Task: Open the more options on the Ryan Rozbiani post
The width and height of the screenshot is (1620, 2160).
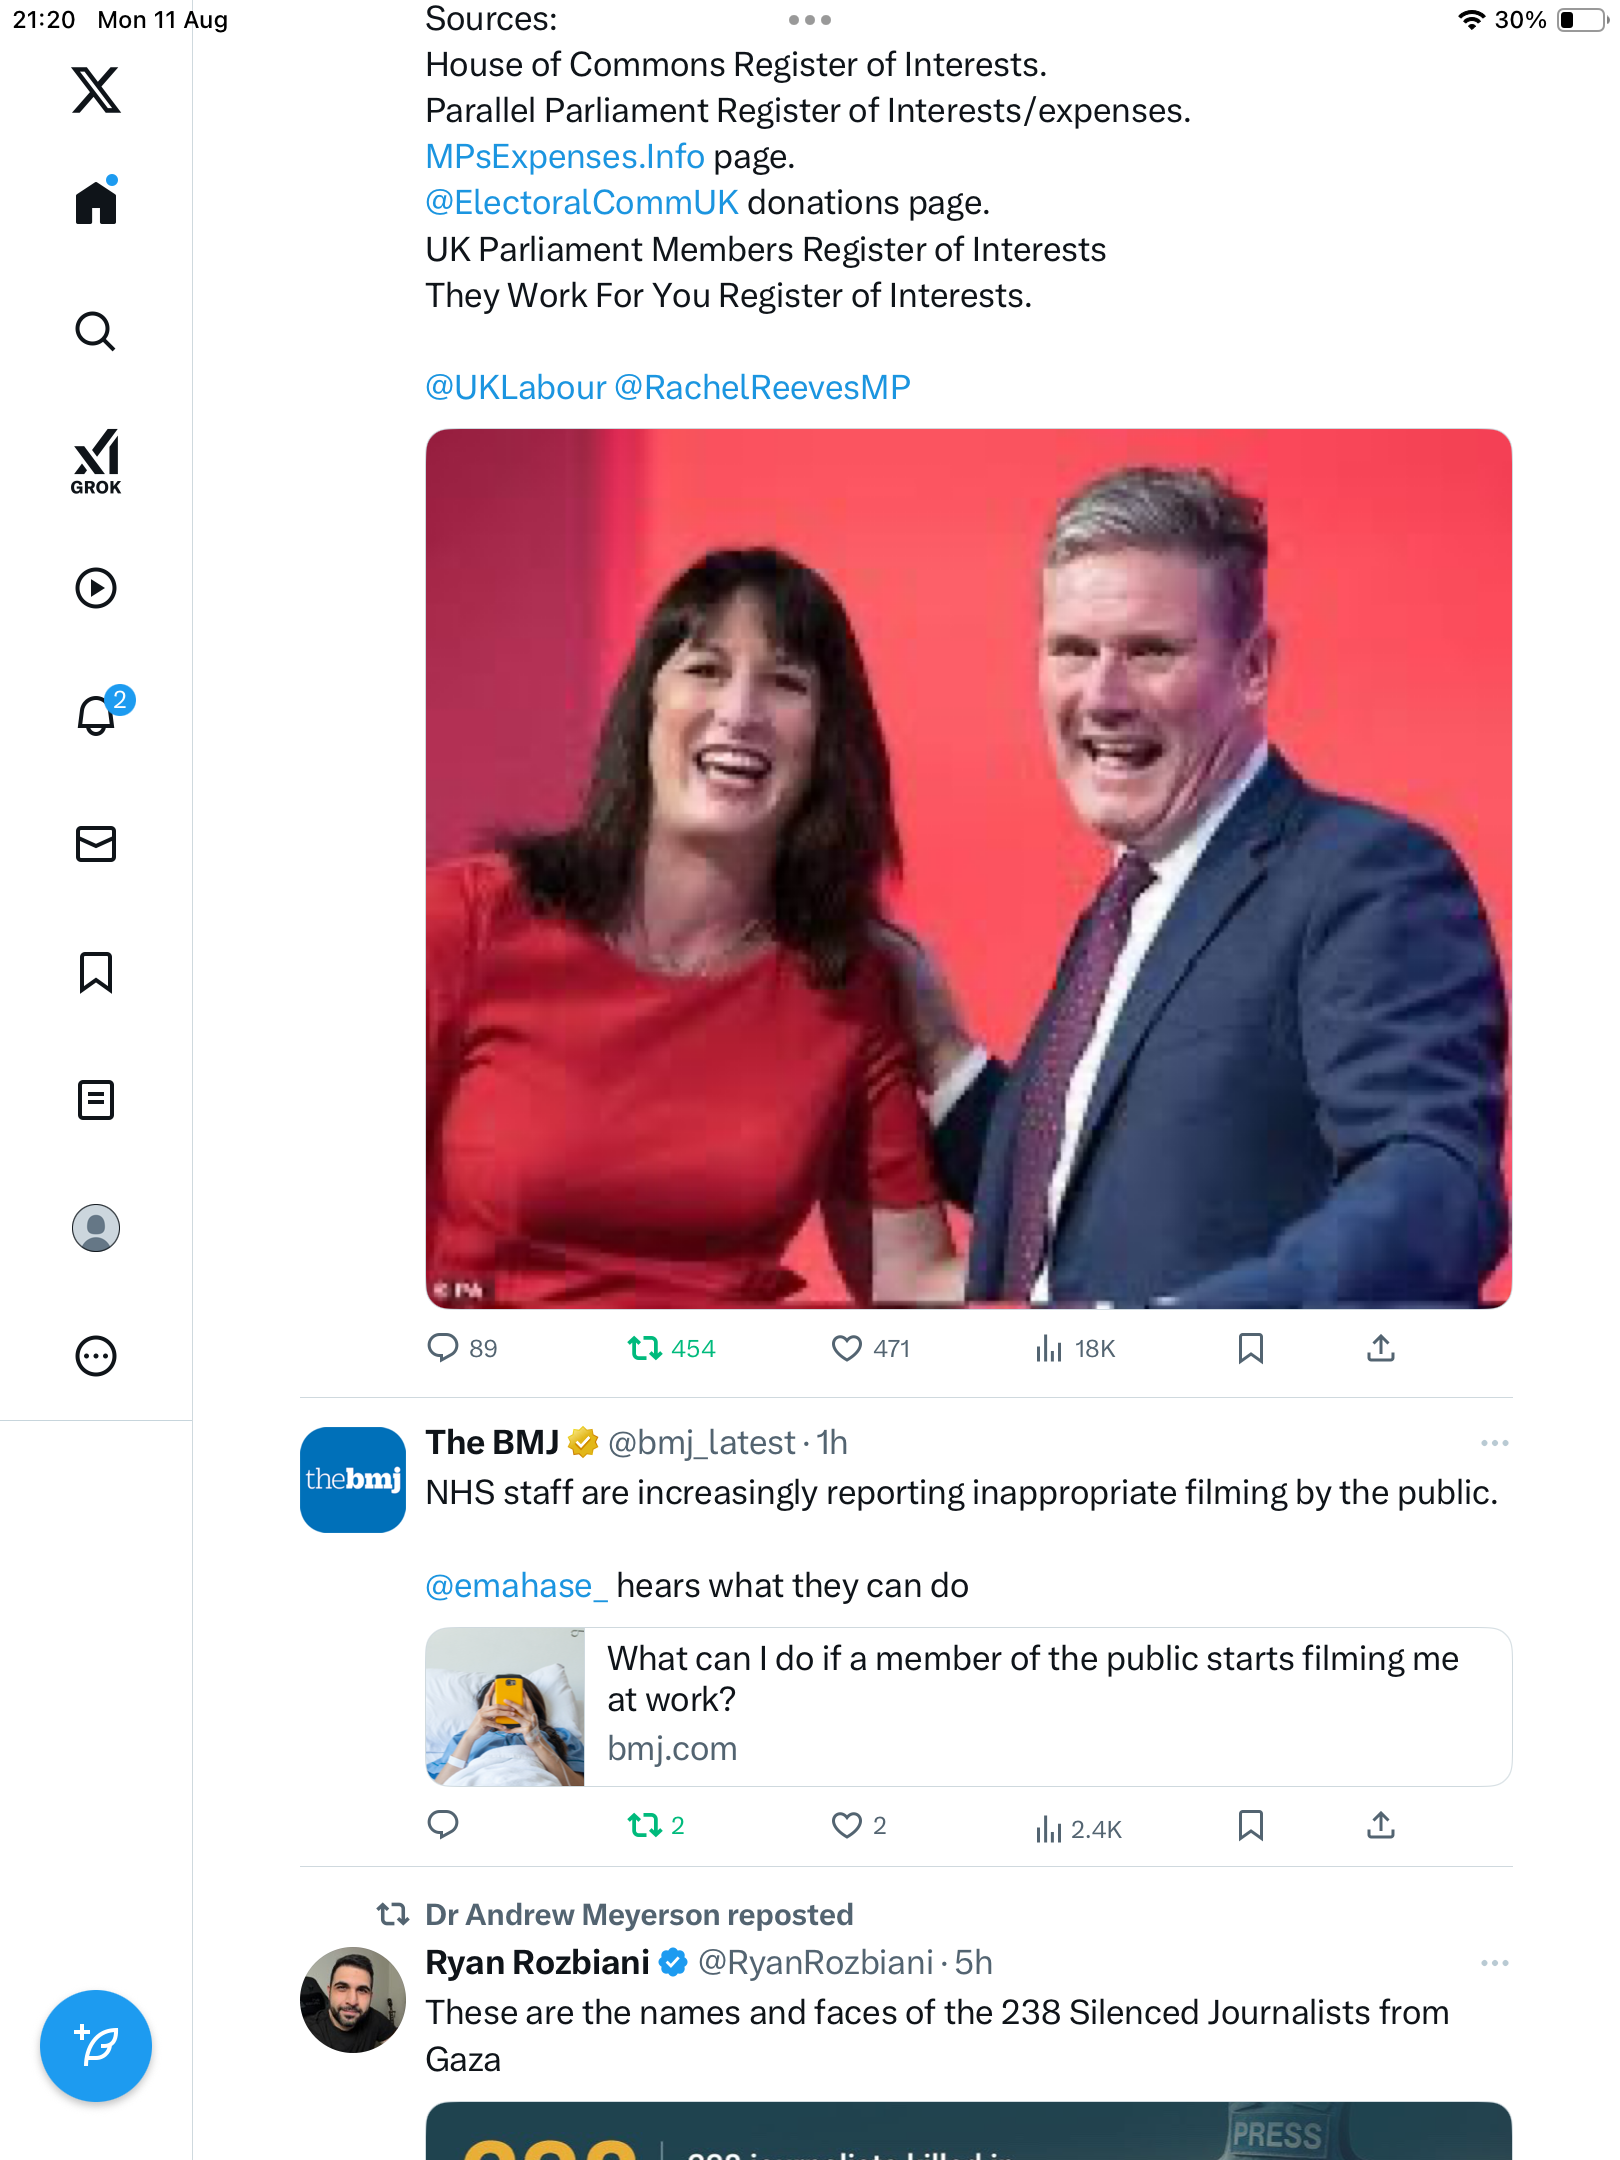Action: (x=1494, y=1963)
